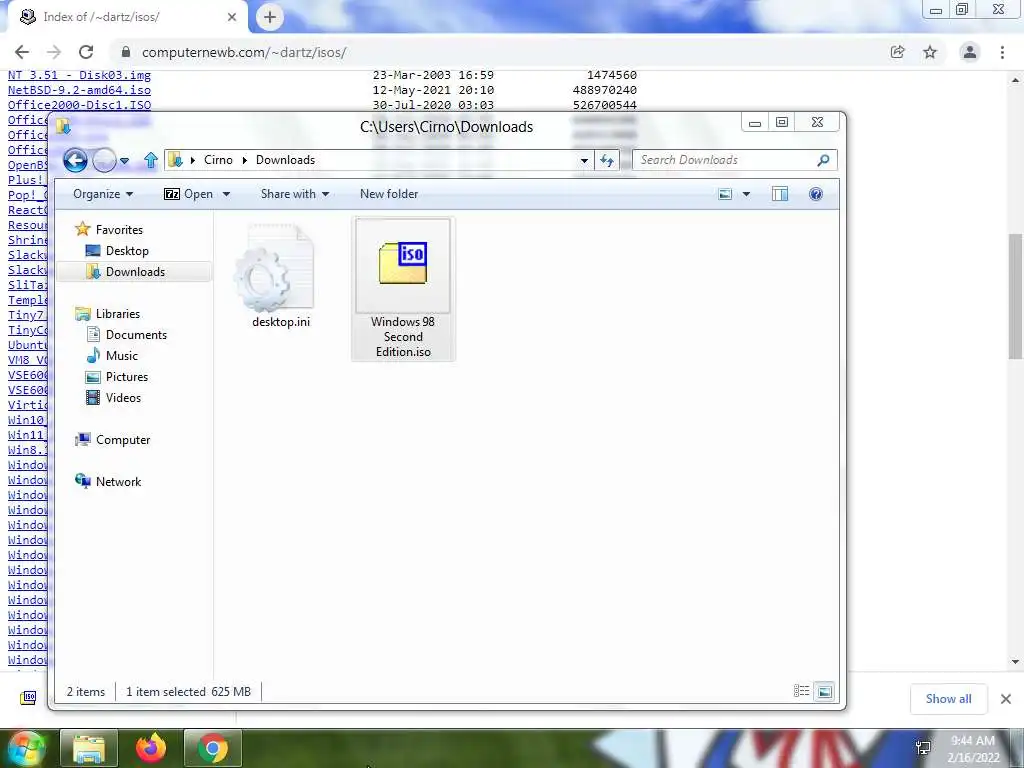This screenshot has height=768, width=1024.
Task: Select Desktop under Favorites
Action: coord(118,251)
